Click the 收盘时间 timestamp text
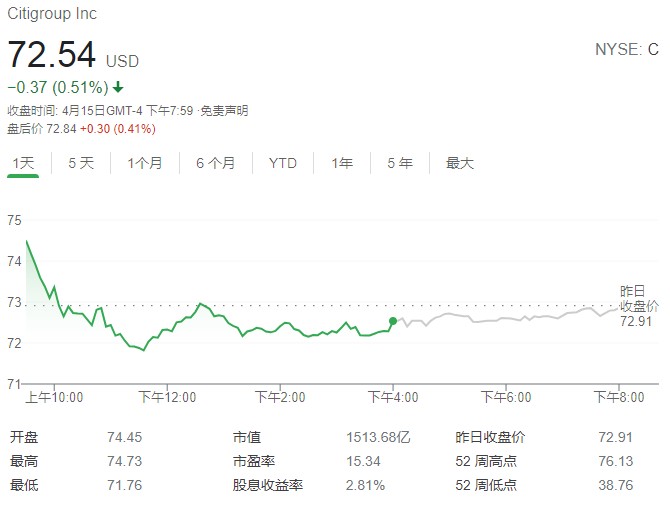The height and width of the screenshot is (510, 670). [100, 111]
